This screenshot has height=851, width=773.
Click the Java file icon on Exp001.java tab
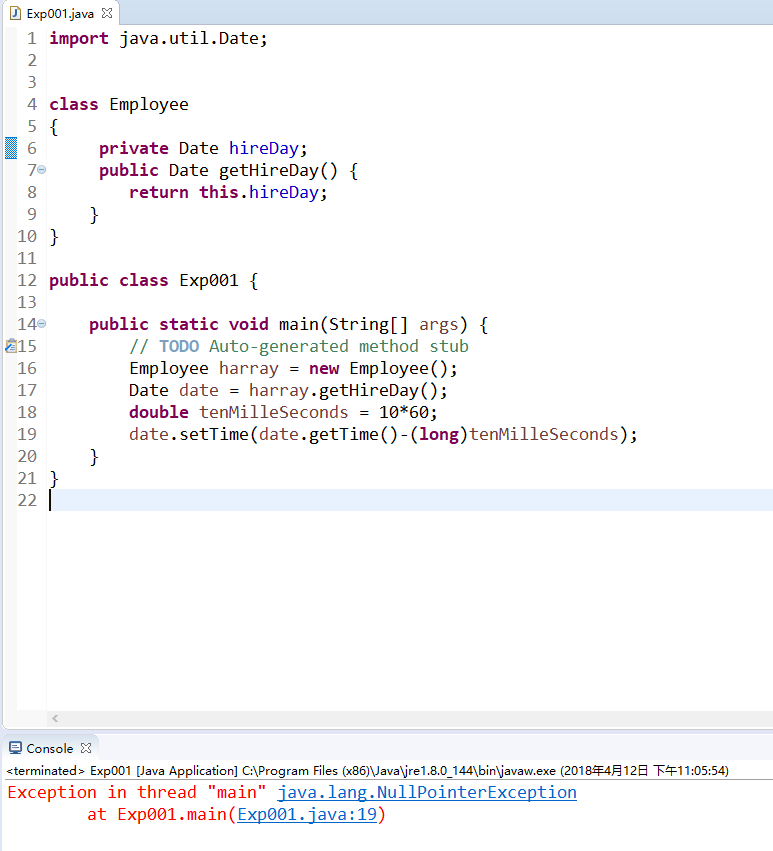coord(15,13)
